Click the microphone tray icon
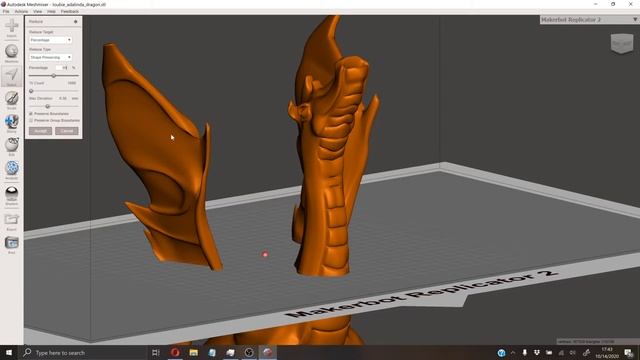 pos(524,353)
